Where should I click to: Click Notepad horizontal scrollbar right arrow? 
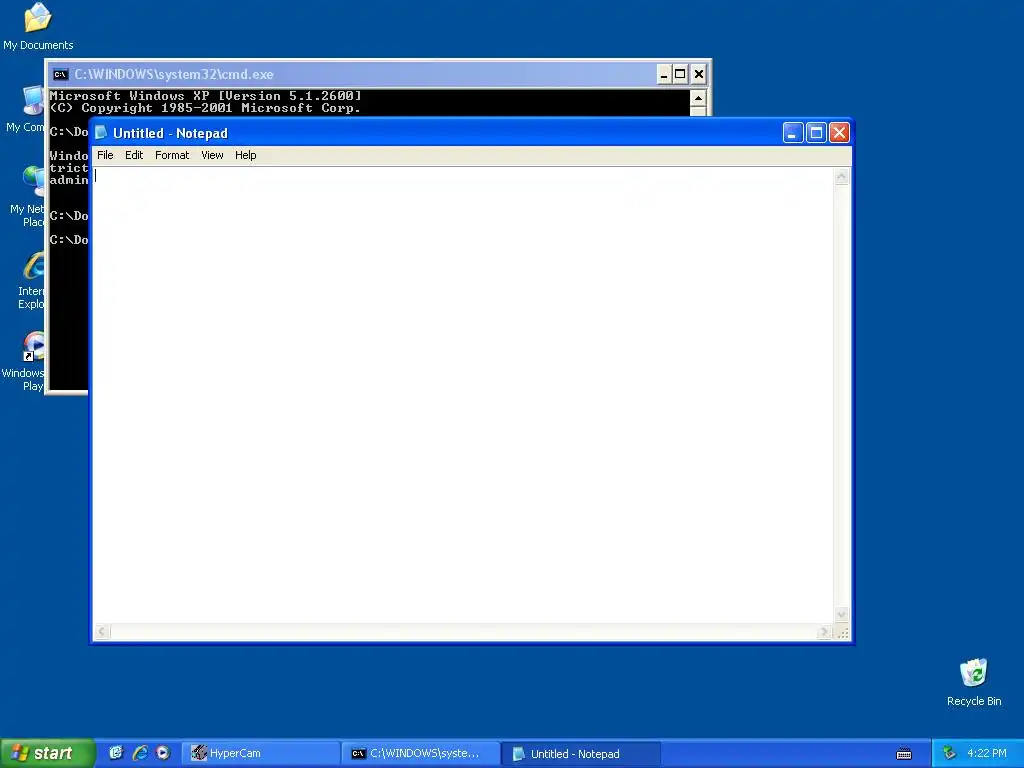pos(824,632)
